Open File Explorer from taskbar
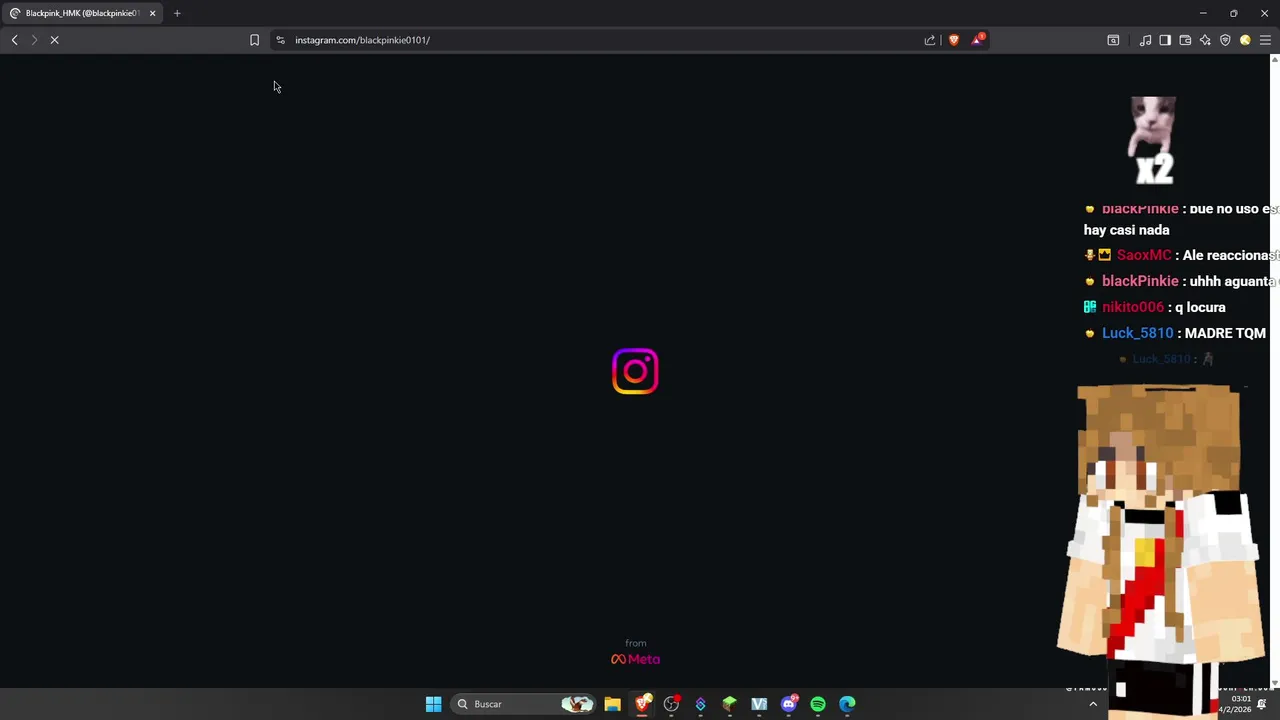Screen dimensions: 1280x720 click(612, 704)
